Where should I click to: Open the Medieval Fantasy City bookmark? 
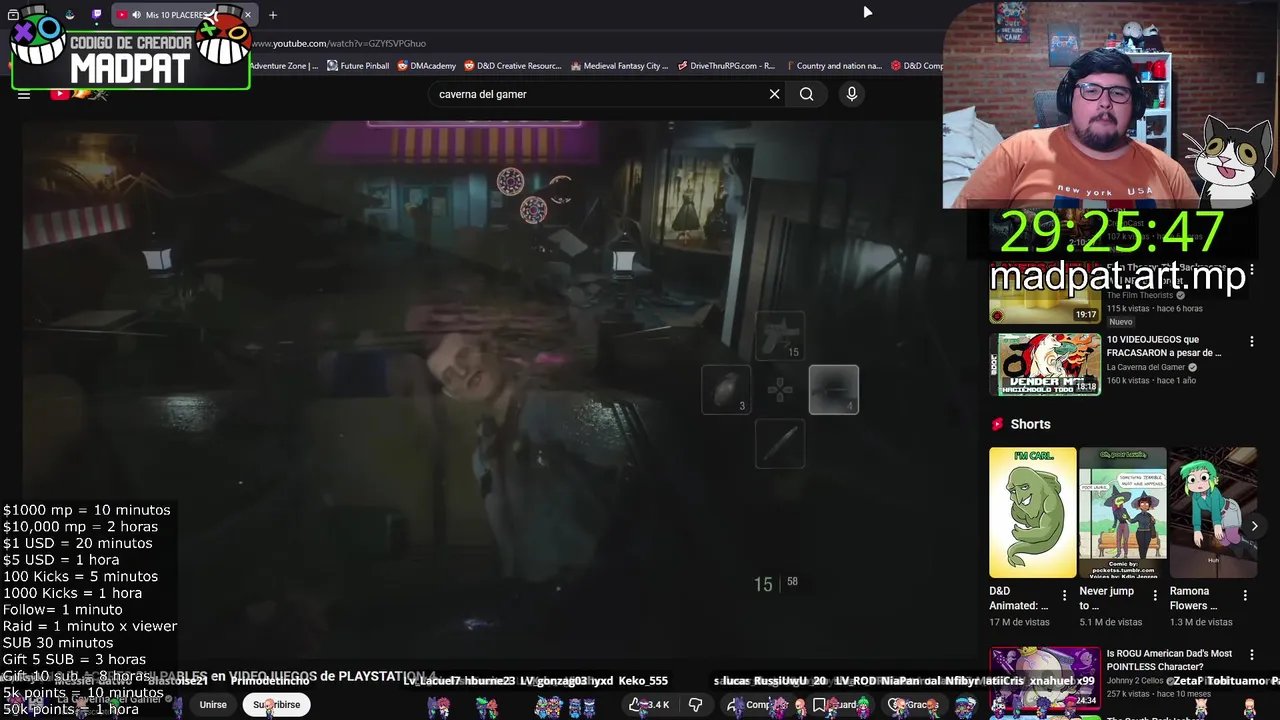pos(619,66)
